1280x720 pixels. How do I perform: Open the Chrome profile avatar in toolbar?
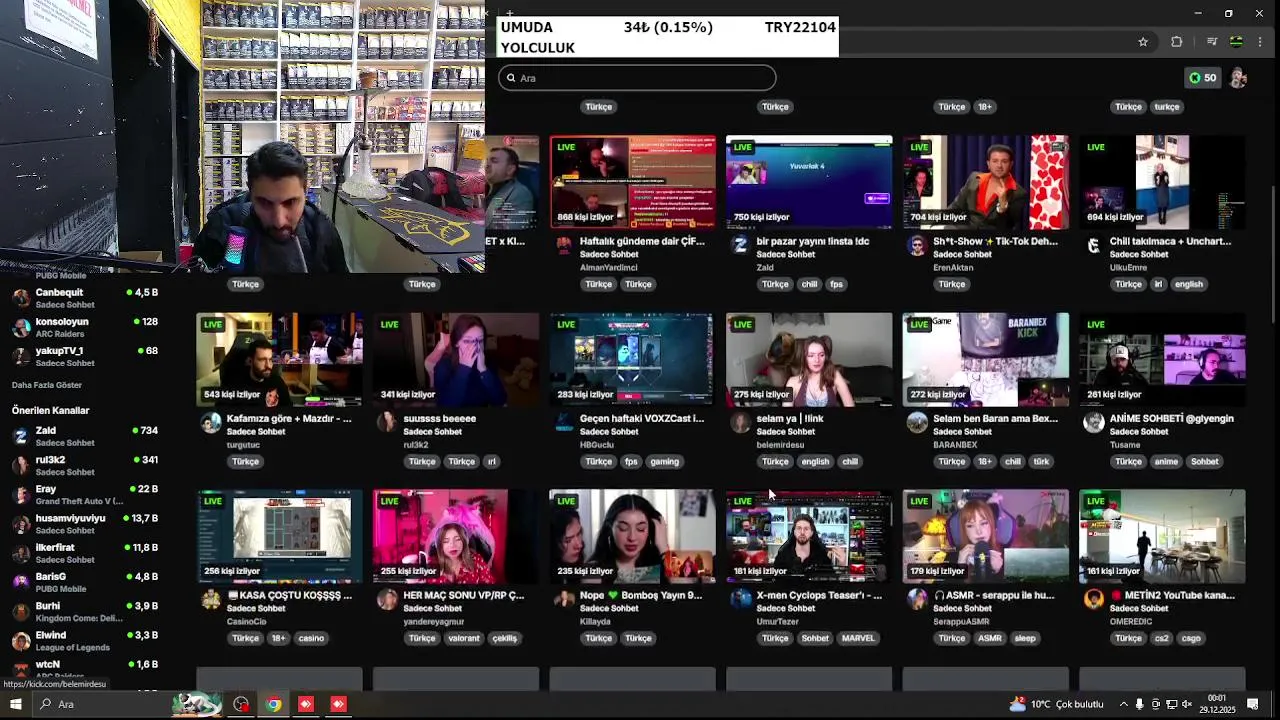click(x=1236, y=42)
